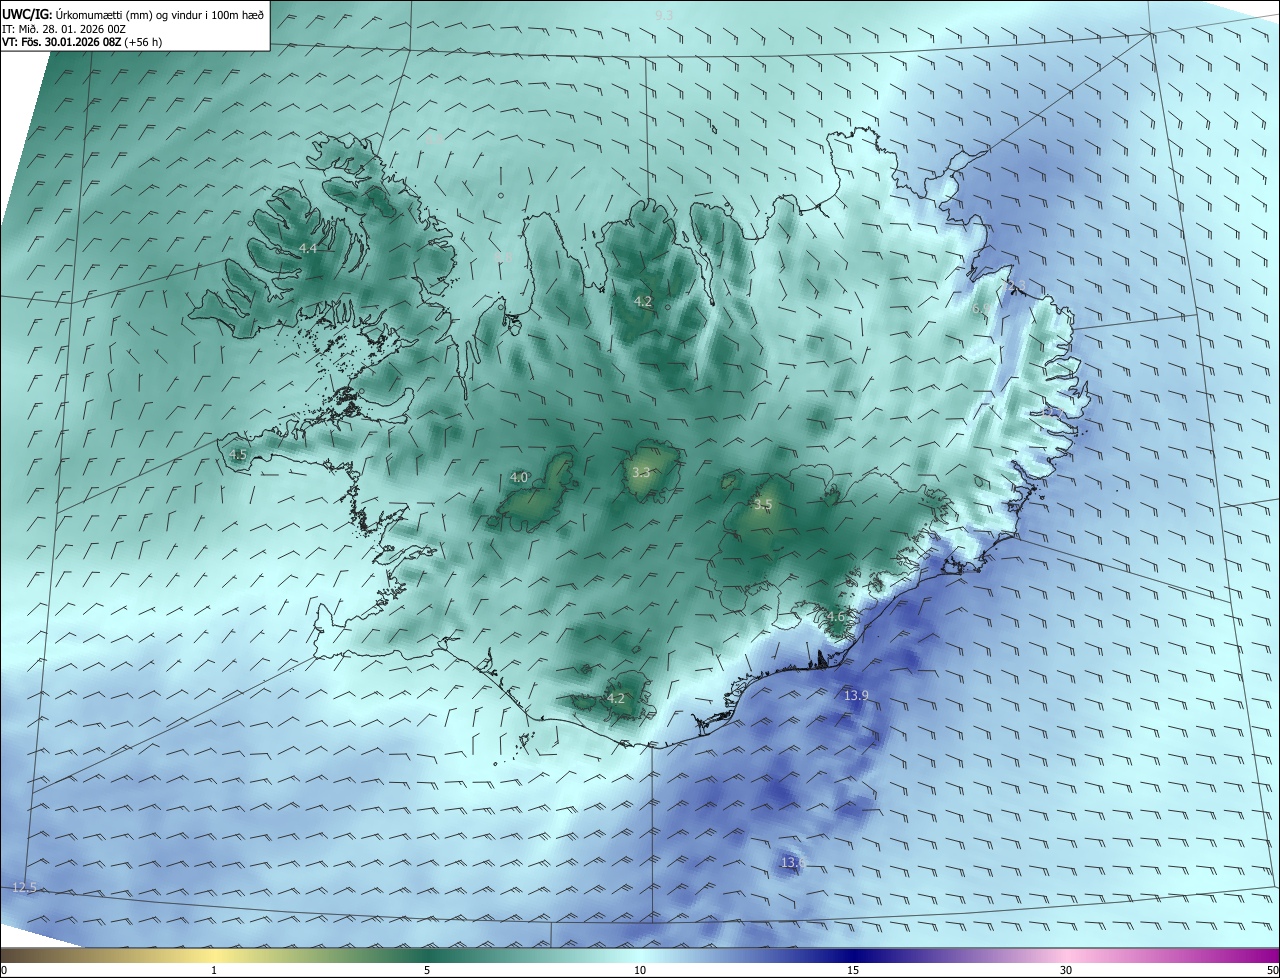Click the 4.4 label on the Westfjords
This screenshot has height=978, width=1280.
coord(308,248)
